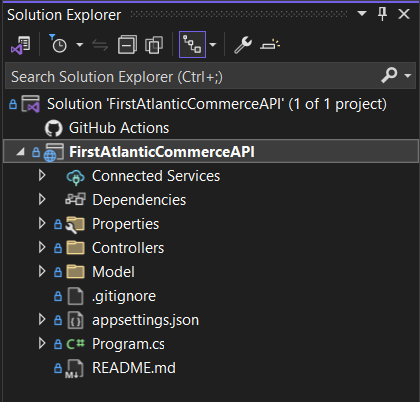This screenshot has height=402, width=420.
Task: Click the Pending Changes Filter clock icon
Action: [x=58, y=44]
